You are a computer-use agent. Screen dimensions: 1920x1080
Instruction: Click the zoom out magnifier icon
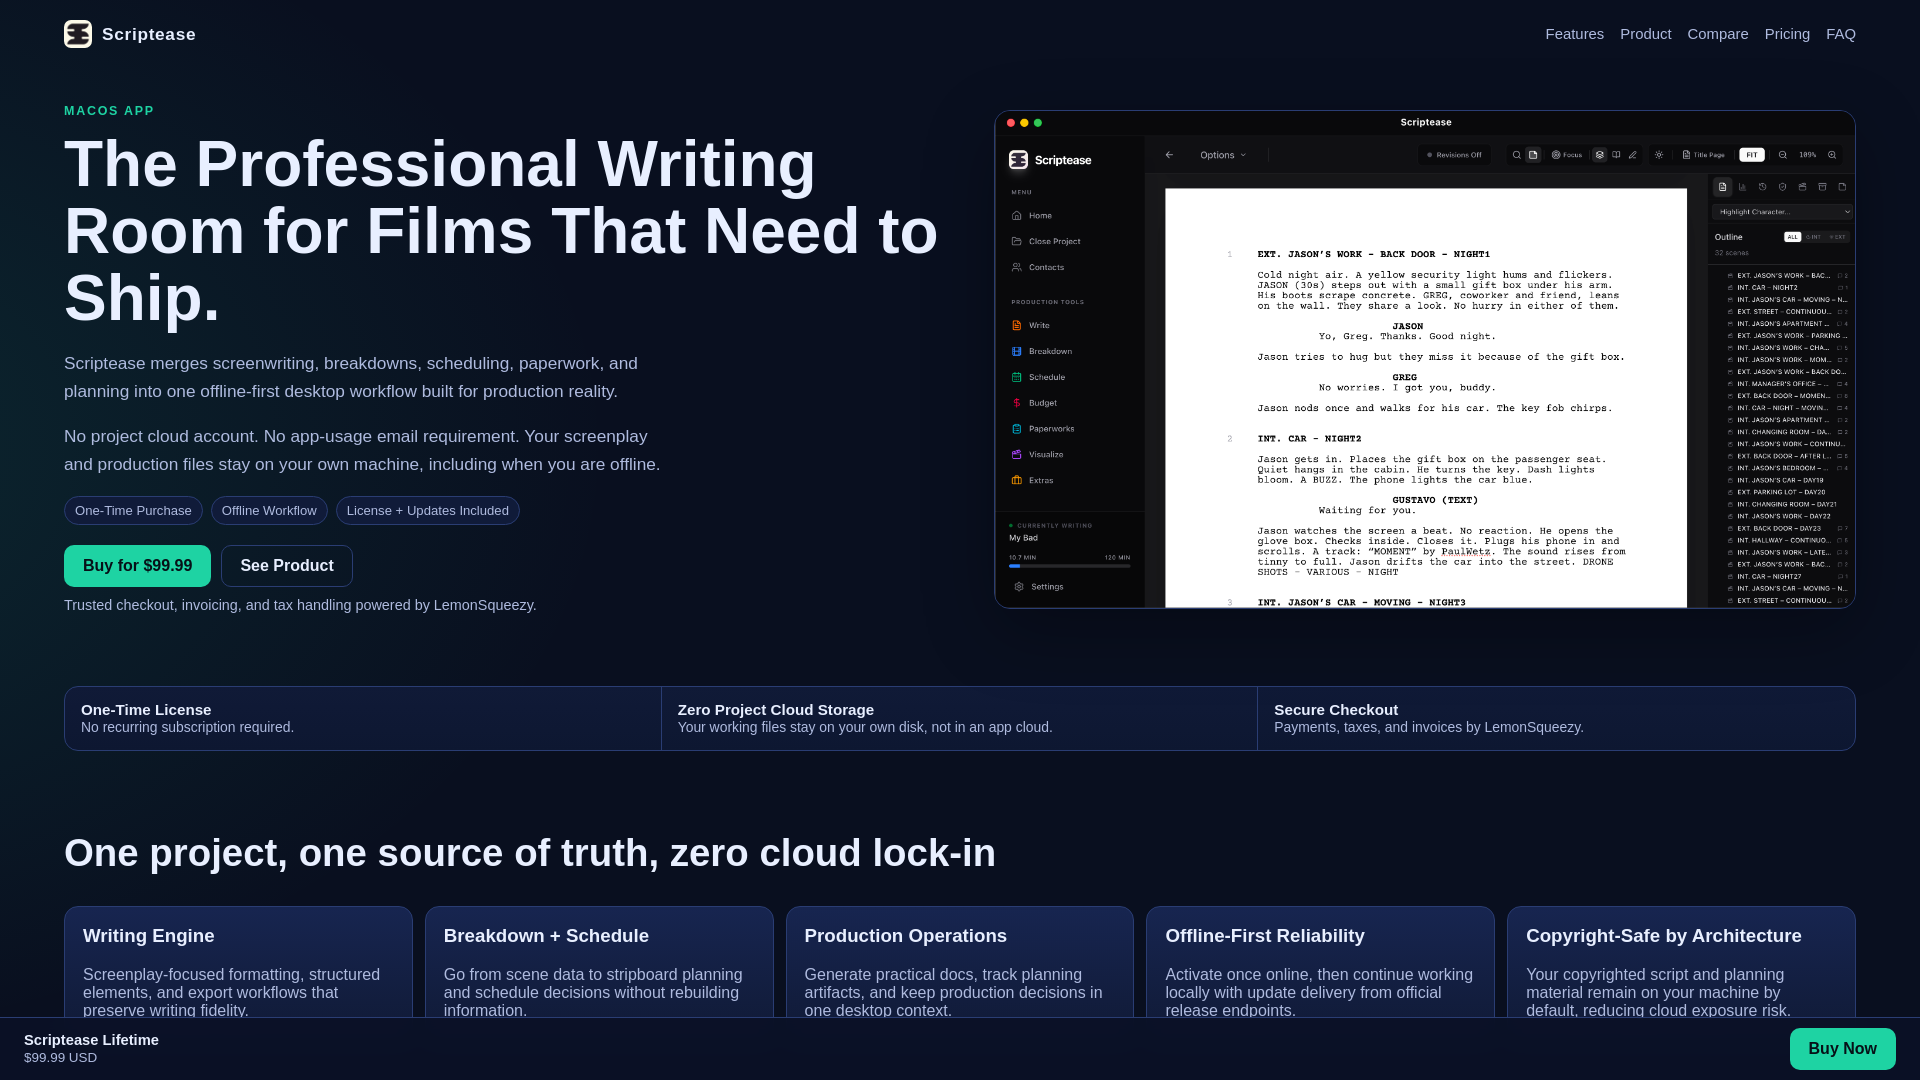pos(1782,155)
